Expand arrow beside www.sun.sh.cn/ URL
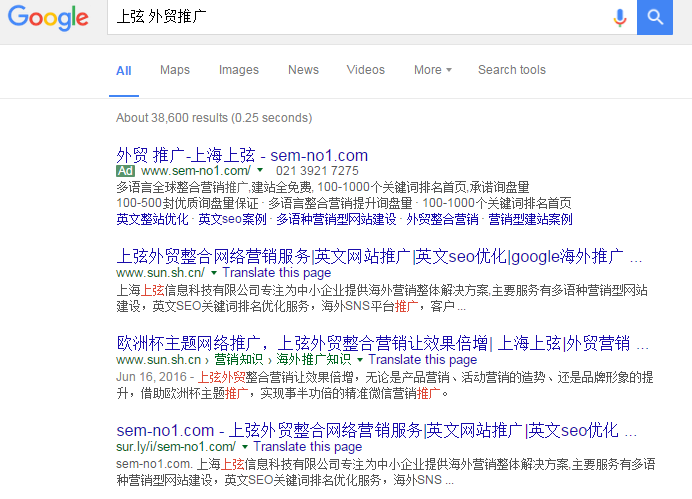692x499 pixels. 214,273
